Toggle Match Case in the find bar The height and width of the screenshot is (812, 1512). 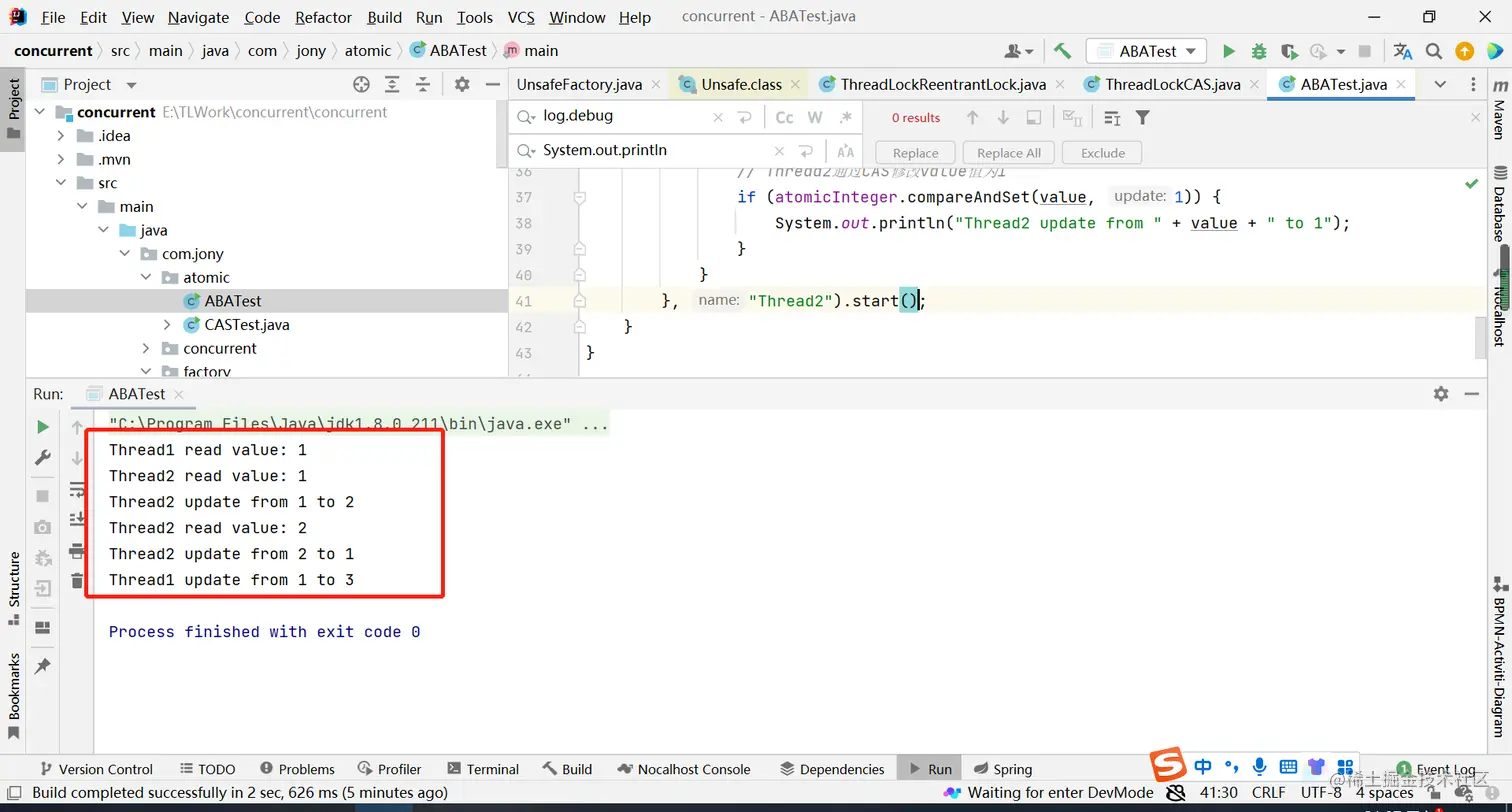point(784,118)
